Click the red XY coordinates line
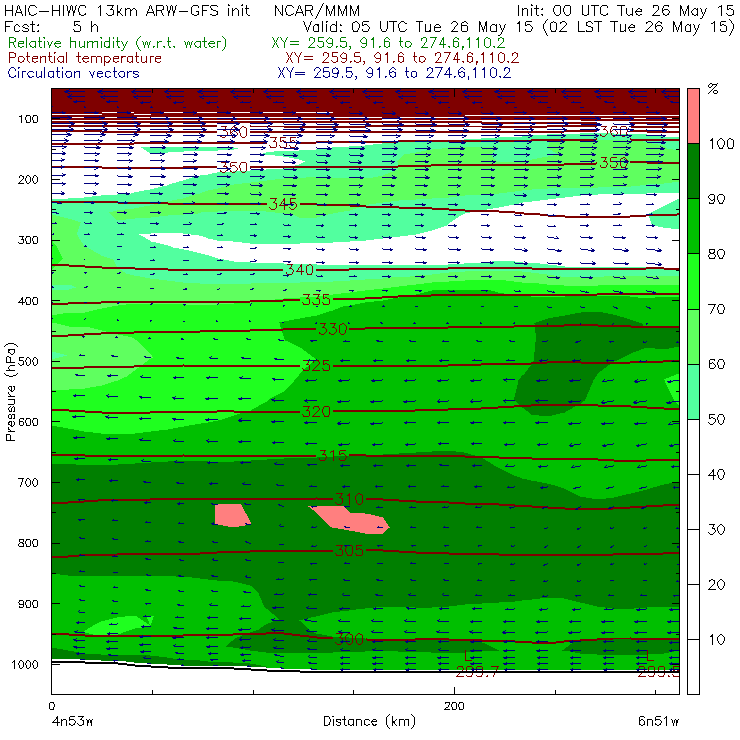Viewport: 740px width, 740px height. pyautogui.click(x=402, y=58)
